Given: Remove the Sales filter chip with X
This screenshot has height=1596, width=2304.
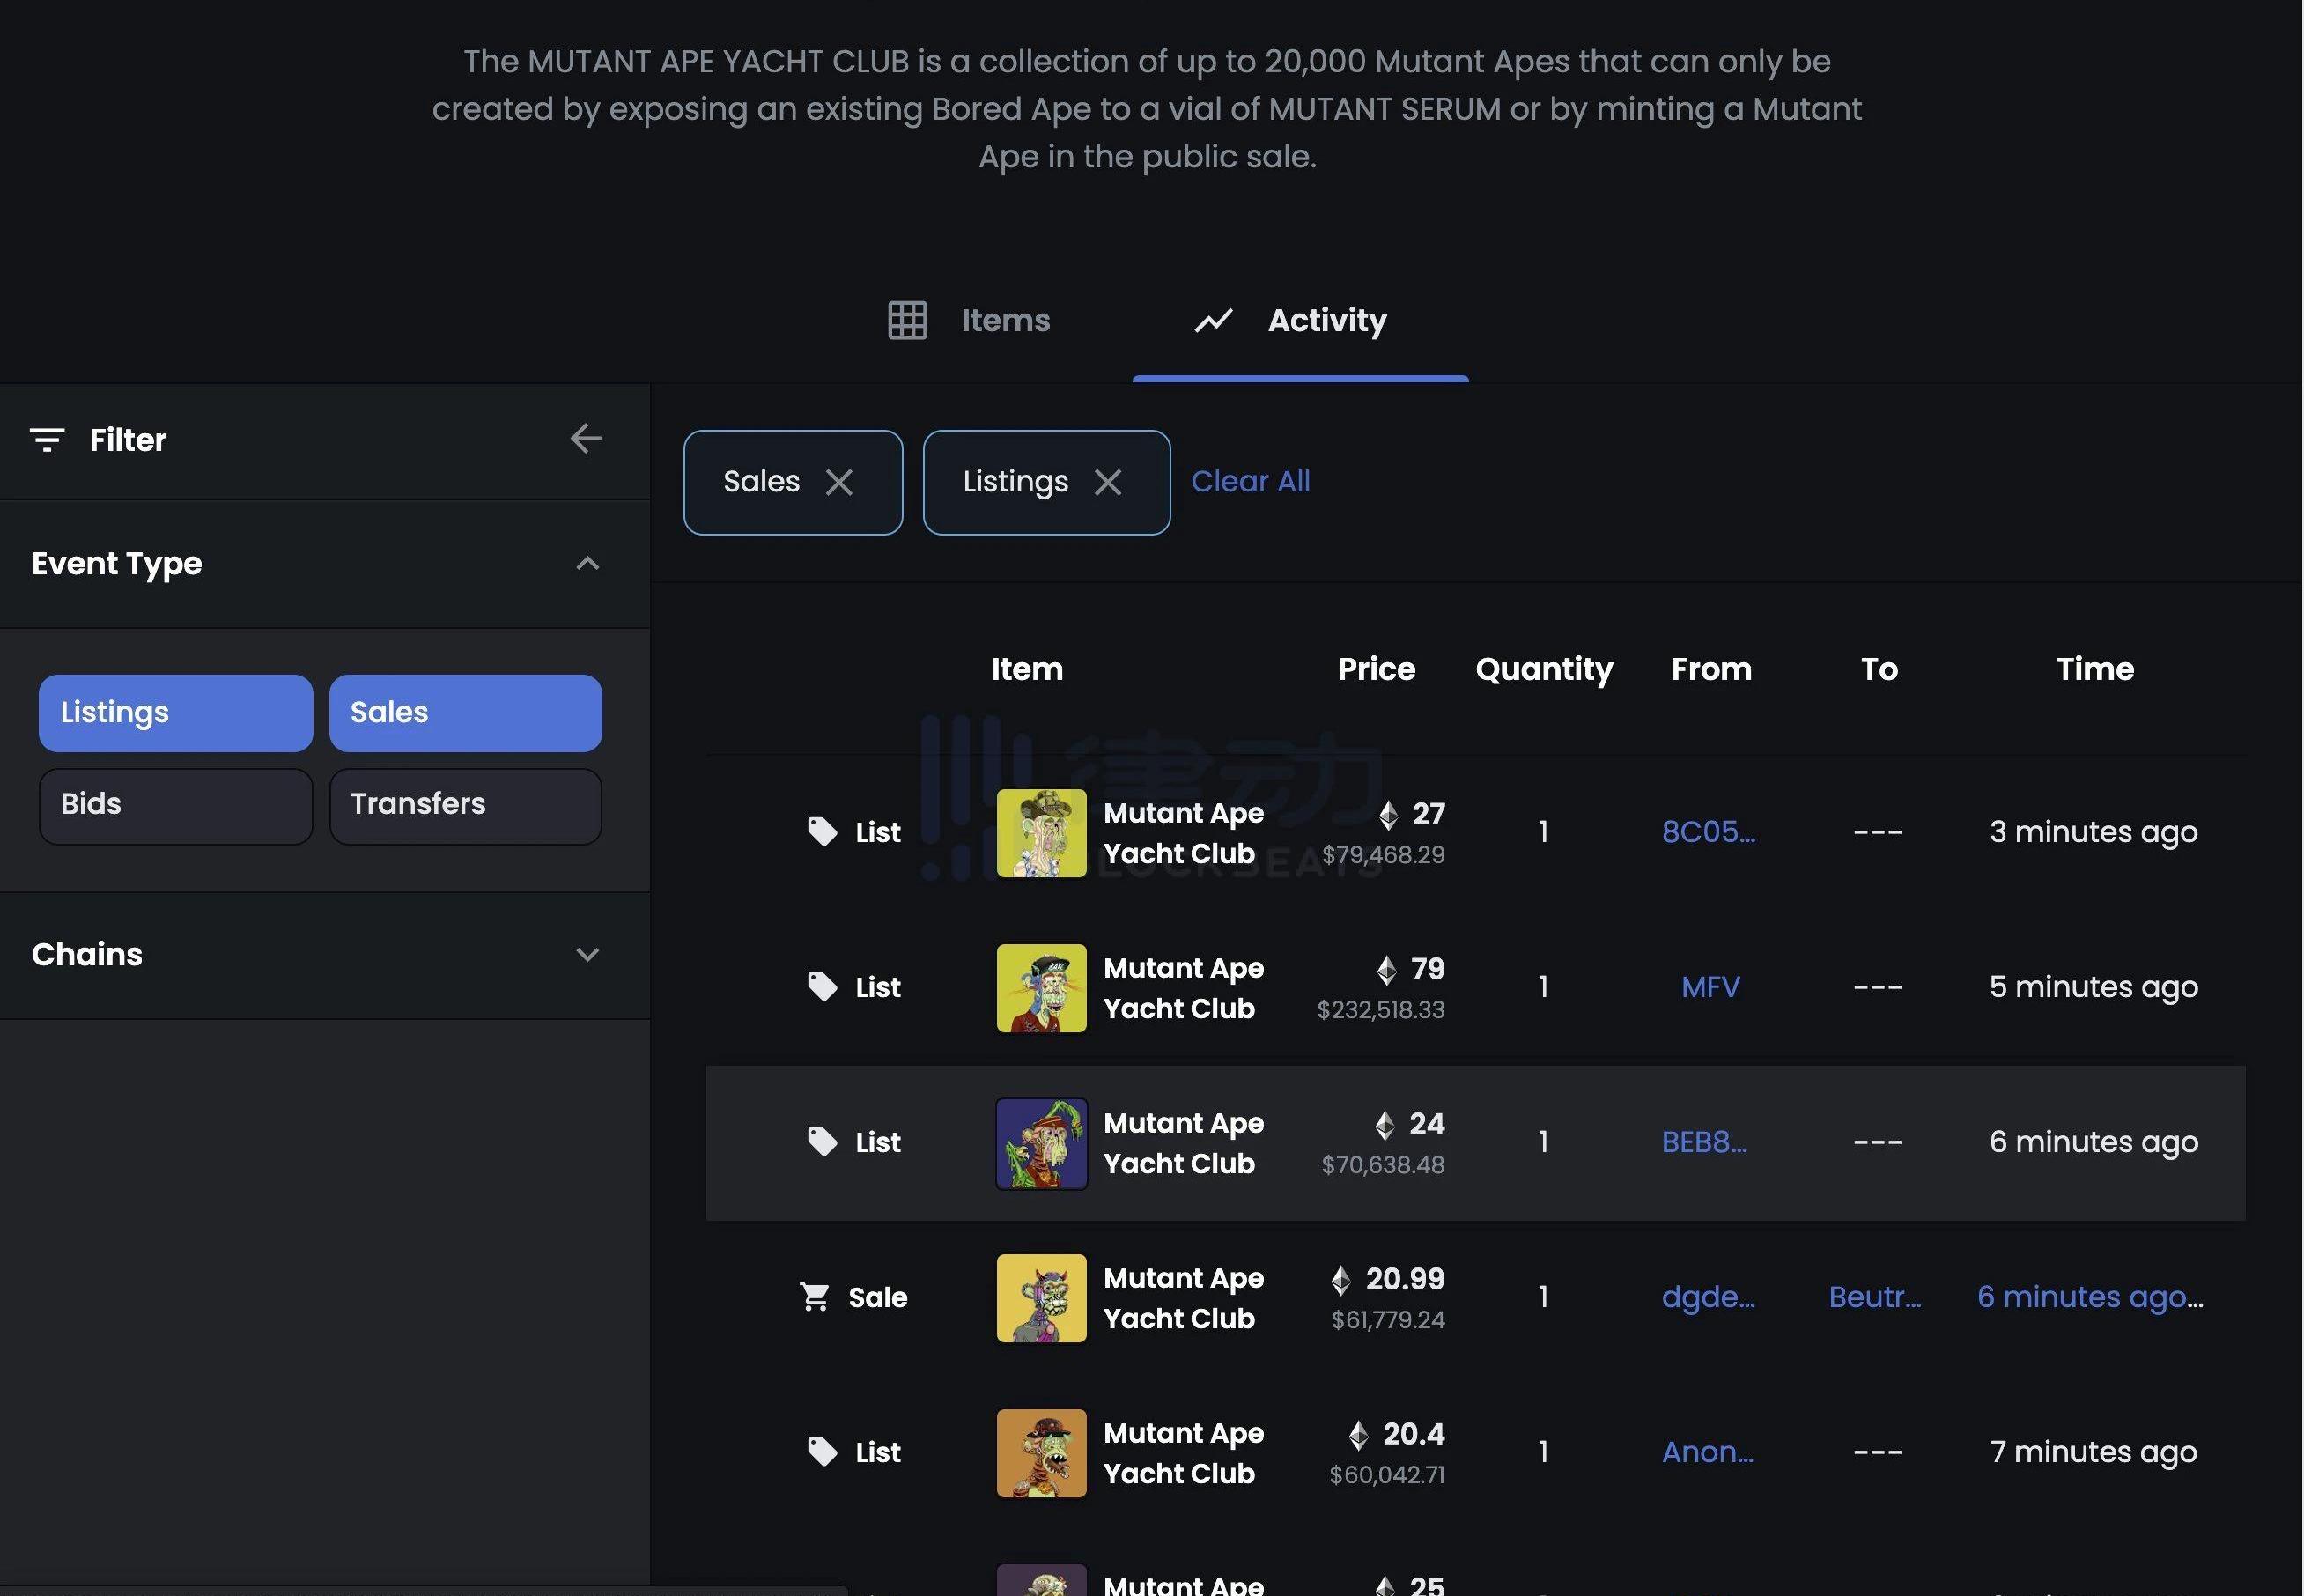Looking at the screenshot, I should (839, 482).
